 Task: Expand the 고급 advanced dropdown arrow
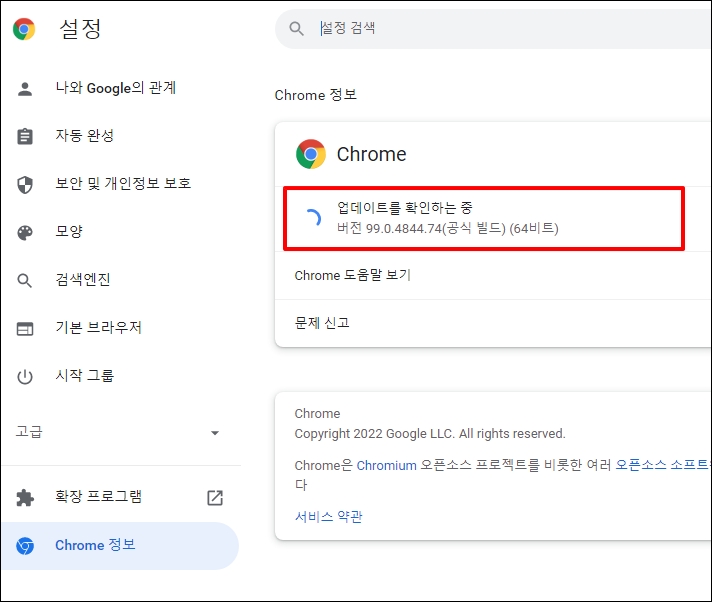215,433
